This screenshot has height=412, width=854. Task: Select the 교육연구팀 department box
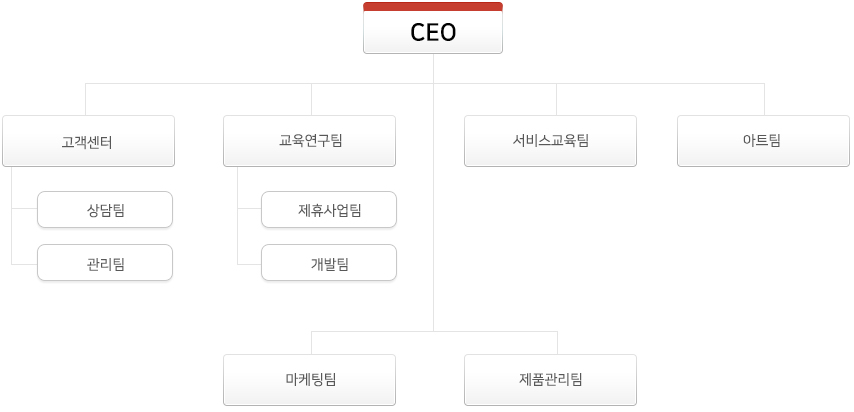[309, 141]
